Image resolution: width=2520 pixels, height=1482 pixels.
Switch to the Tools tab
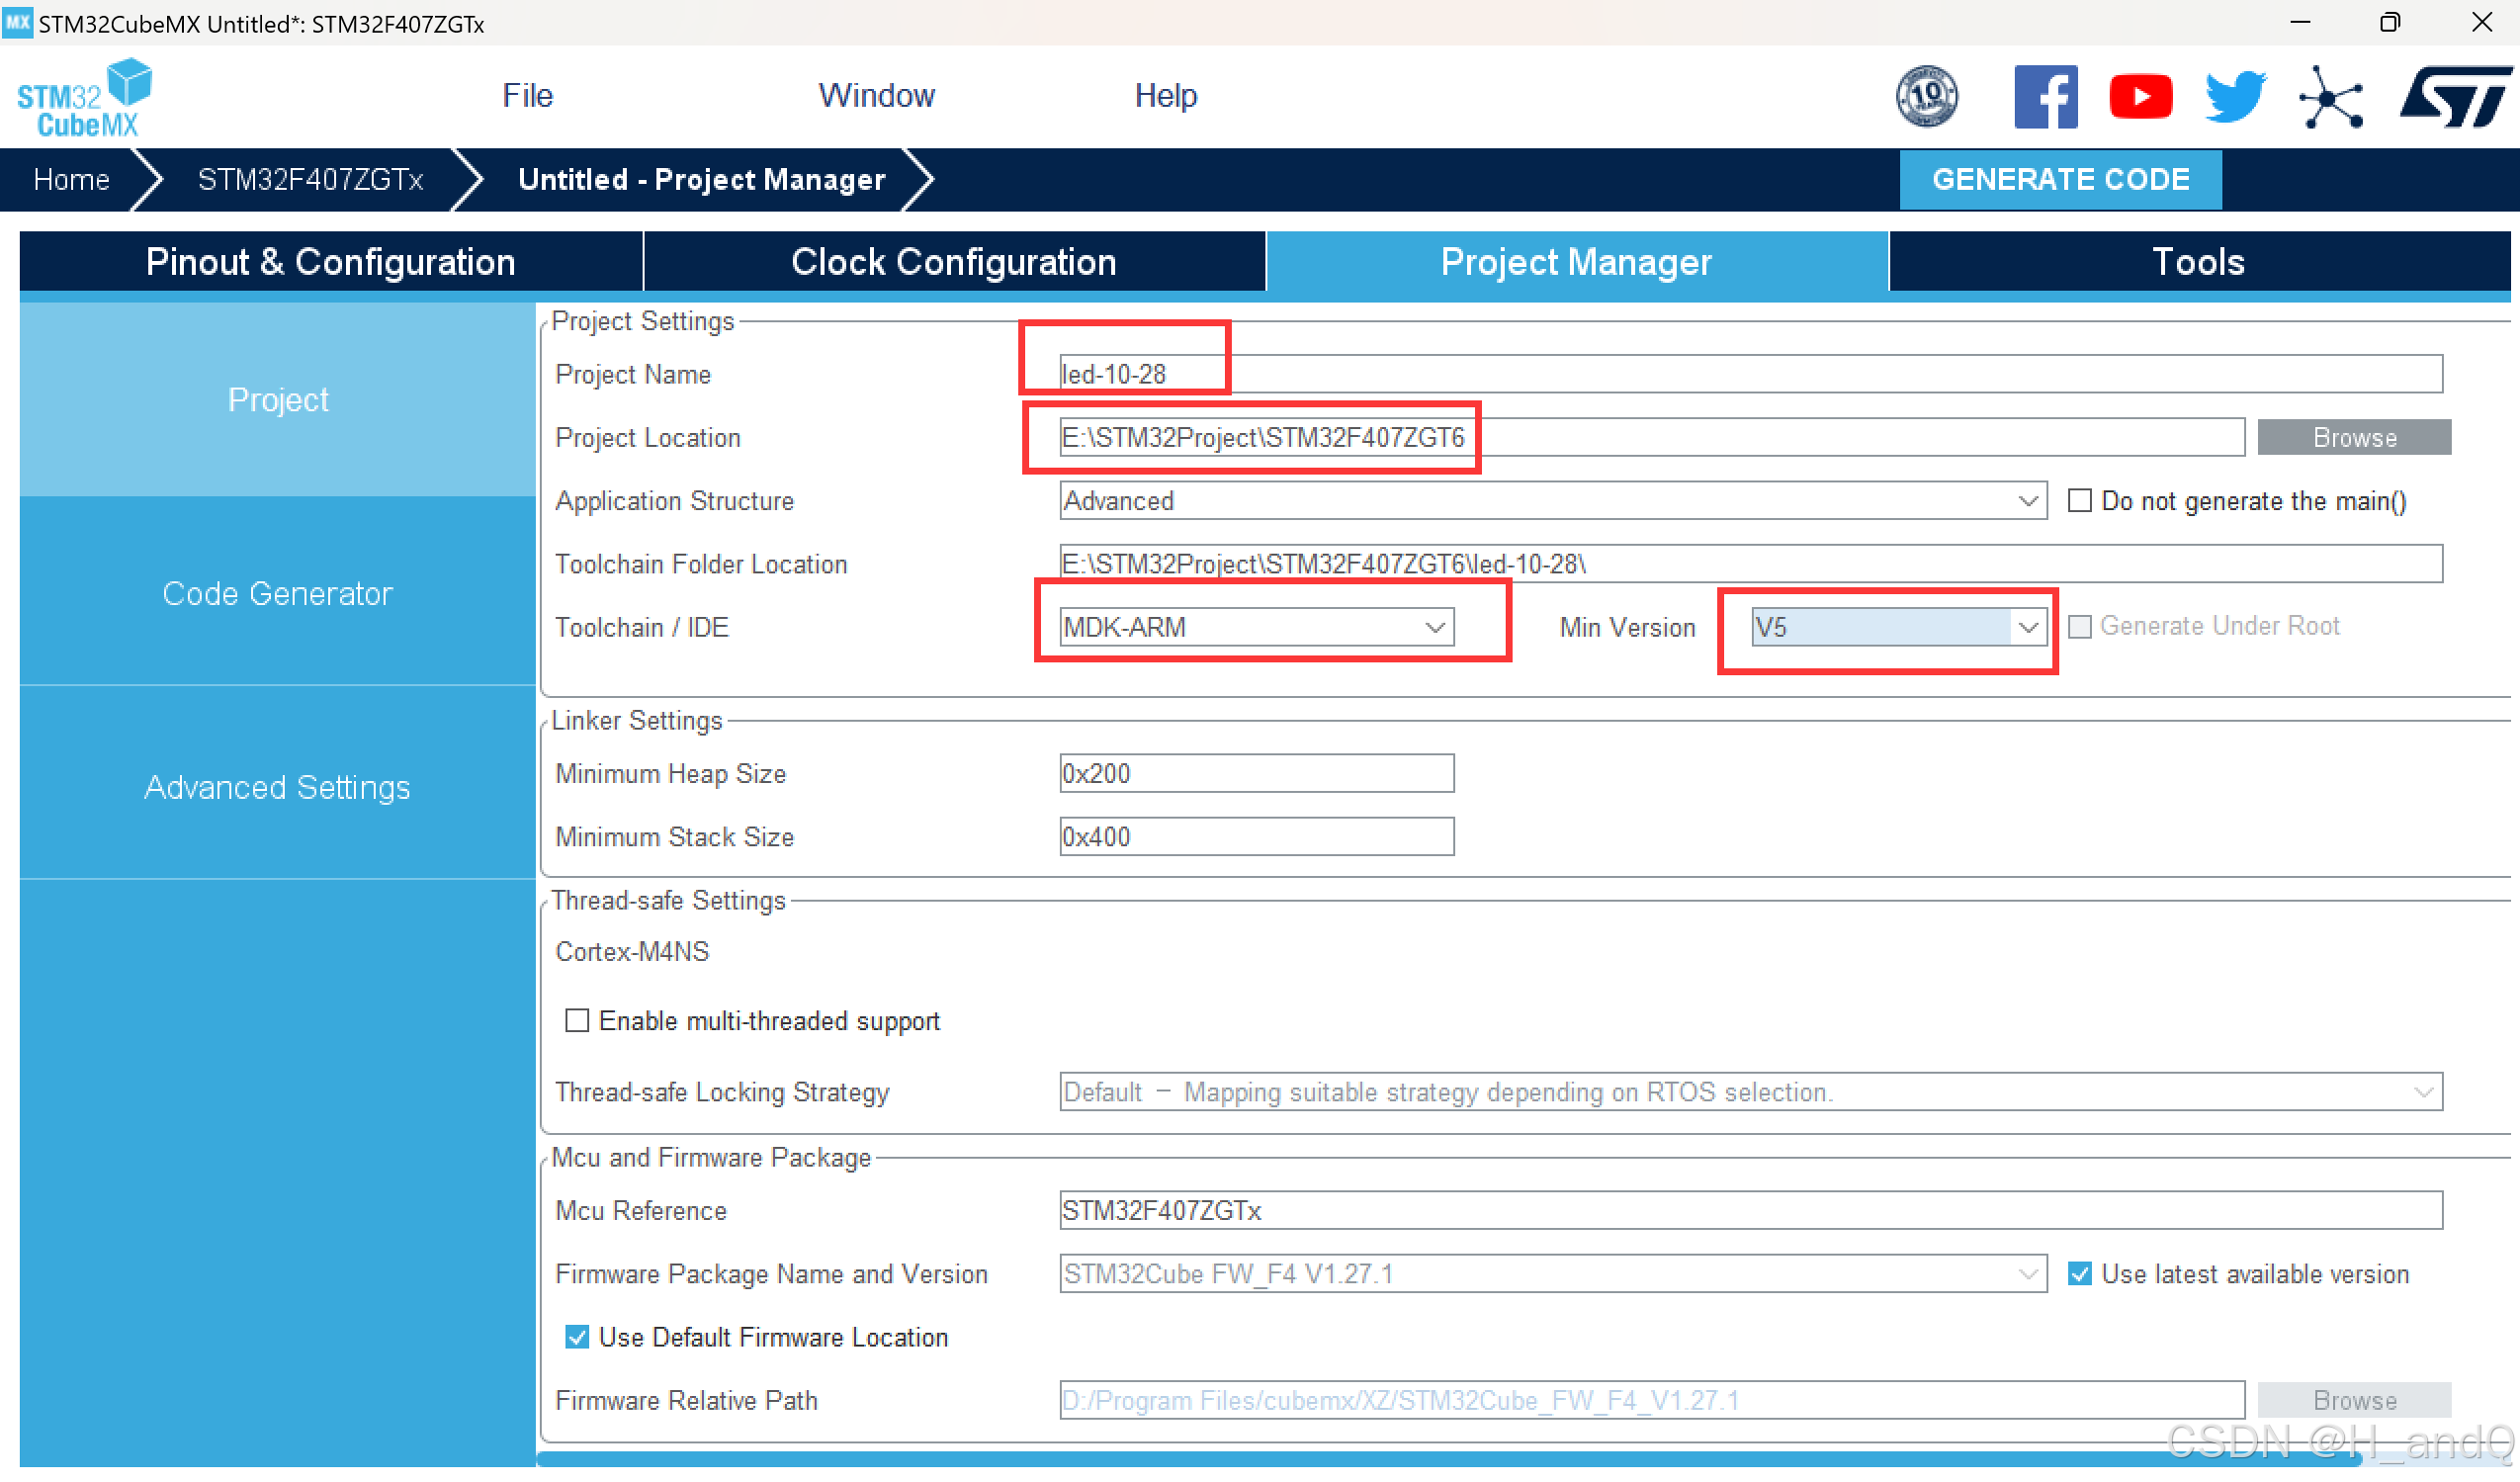(2199, 262)
